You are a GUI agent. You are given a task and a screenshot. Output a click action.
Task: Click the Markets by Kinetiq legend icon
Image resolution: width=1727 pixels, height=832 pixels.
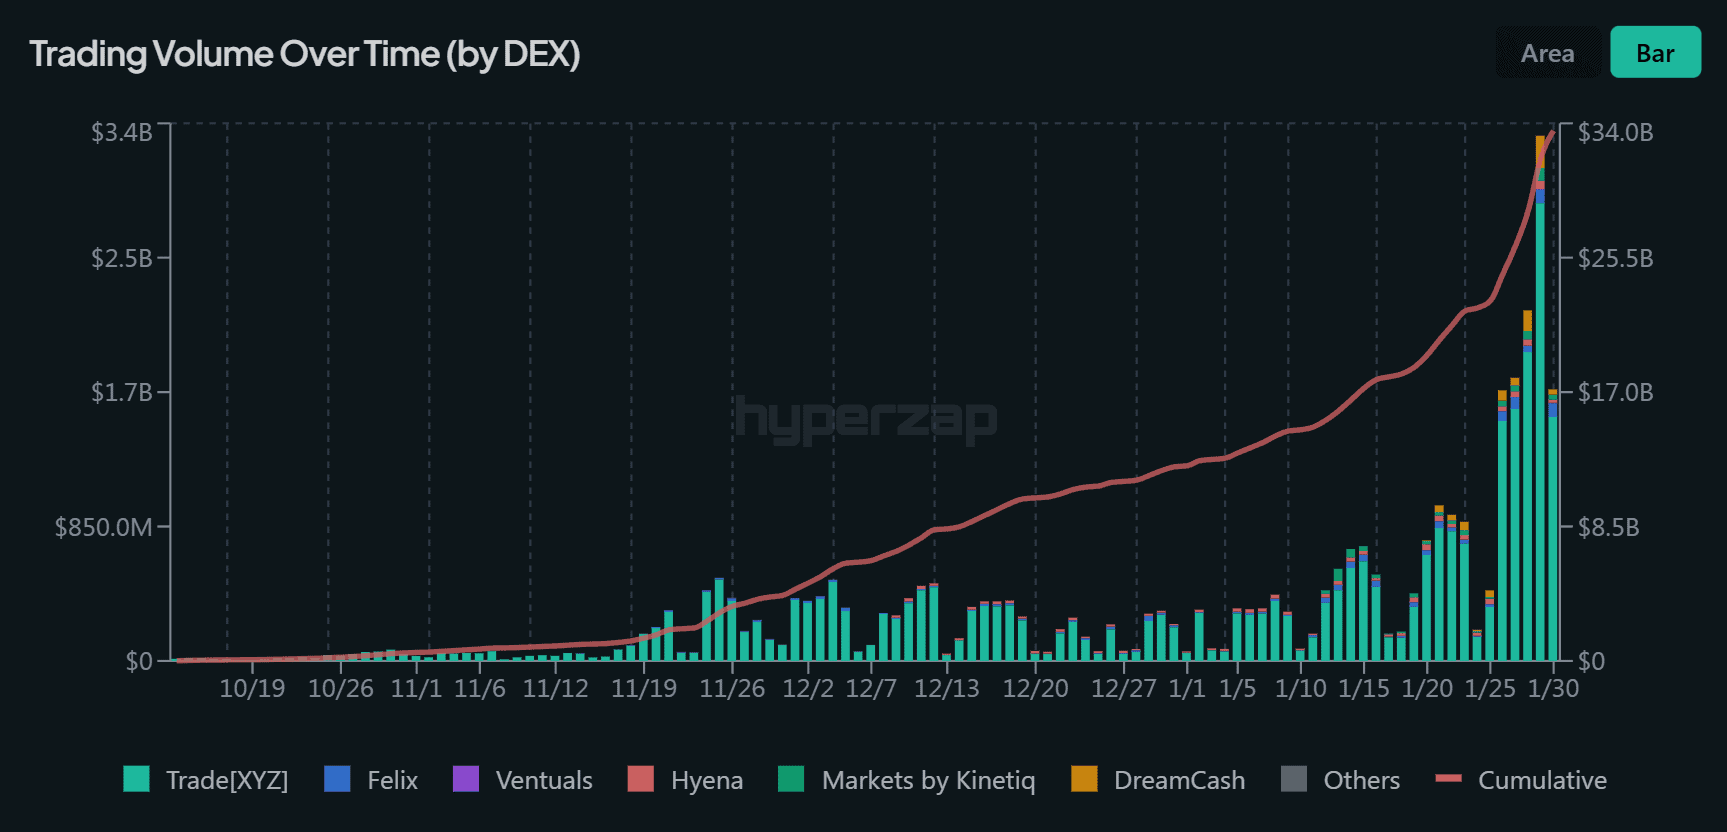click(791, 779)
